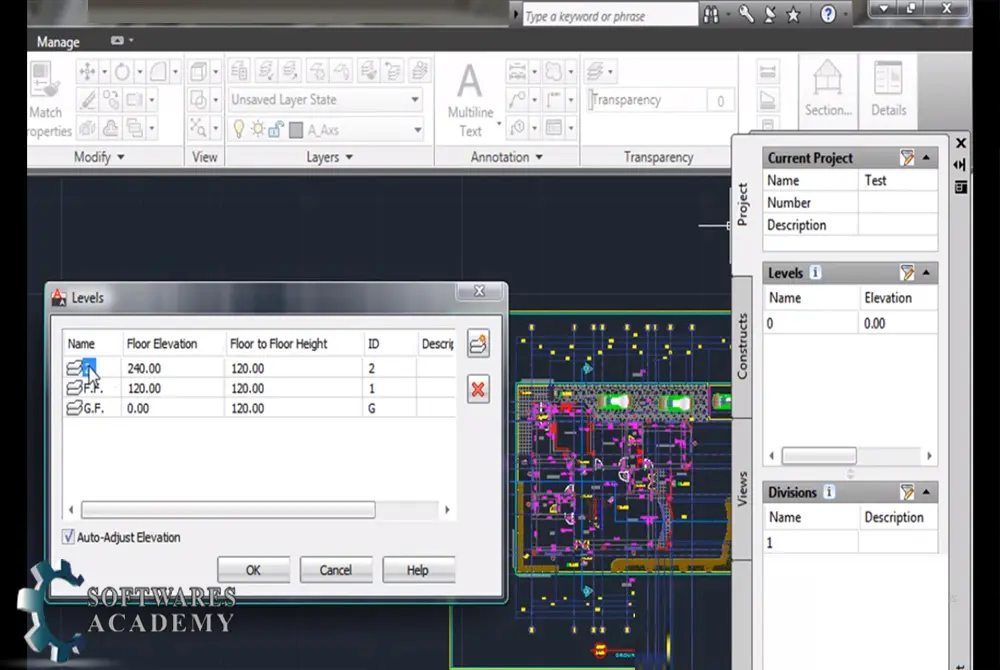Click Add Level icon in Levels dialog

(478, 344)
